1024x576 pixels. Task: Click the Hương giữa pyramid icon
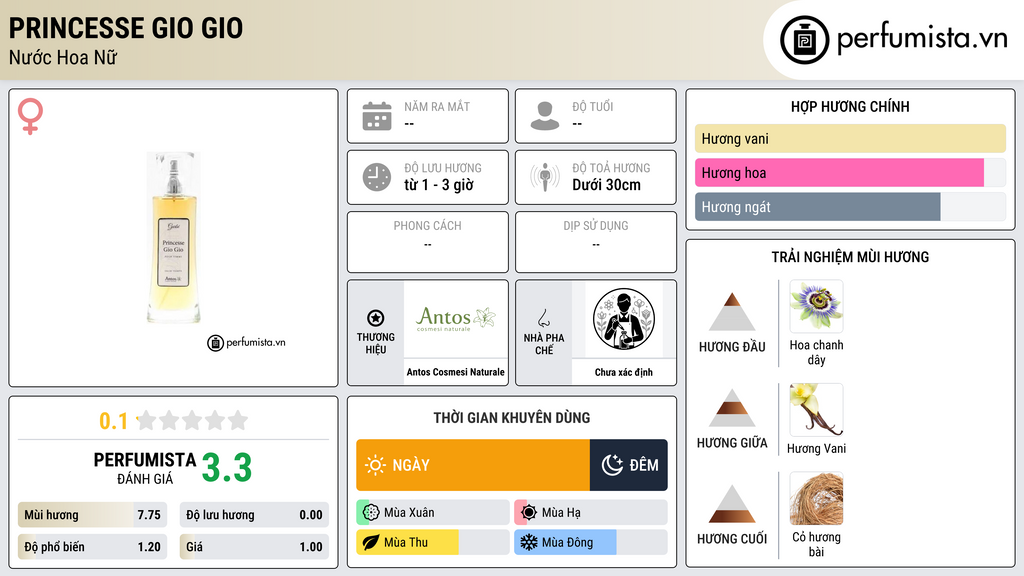point(732,408)
